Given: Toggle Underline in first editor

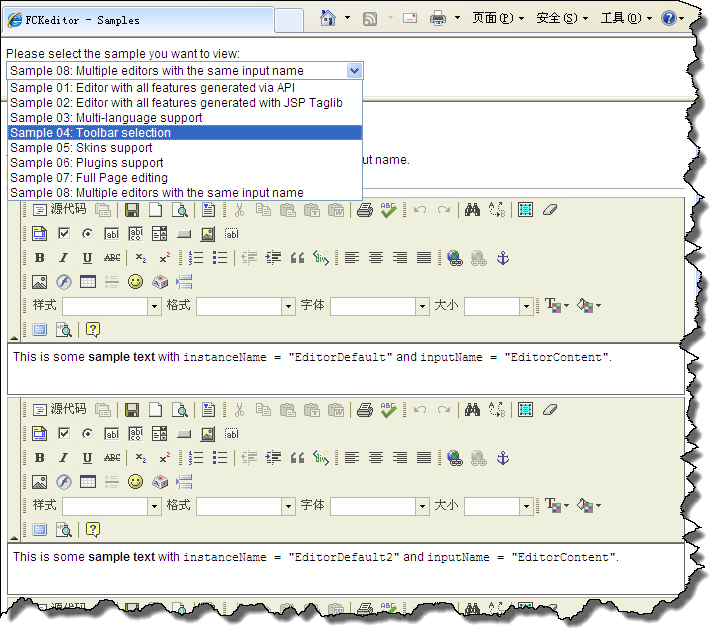Looking at the screenshot, I should pyautogui.click(x=87, y=258).
